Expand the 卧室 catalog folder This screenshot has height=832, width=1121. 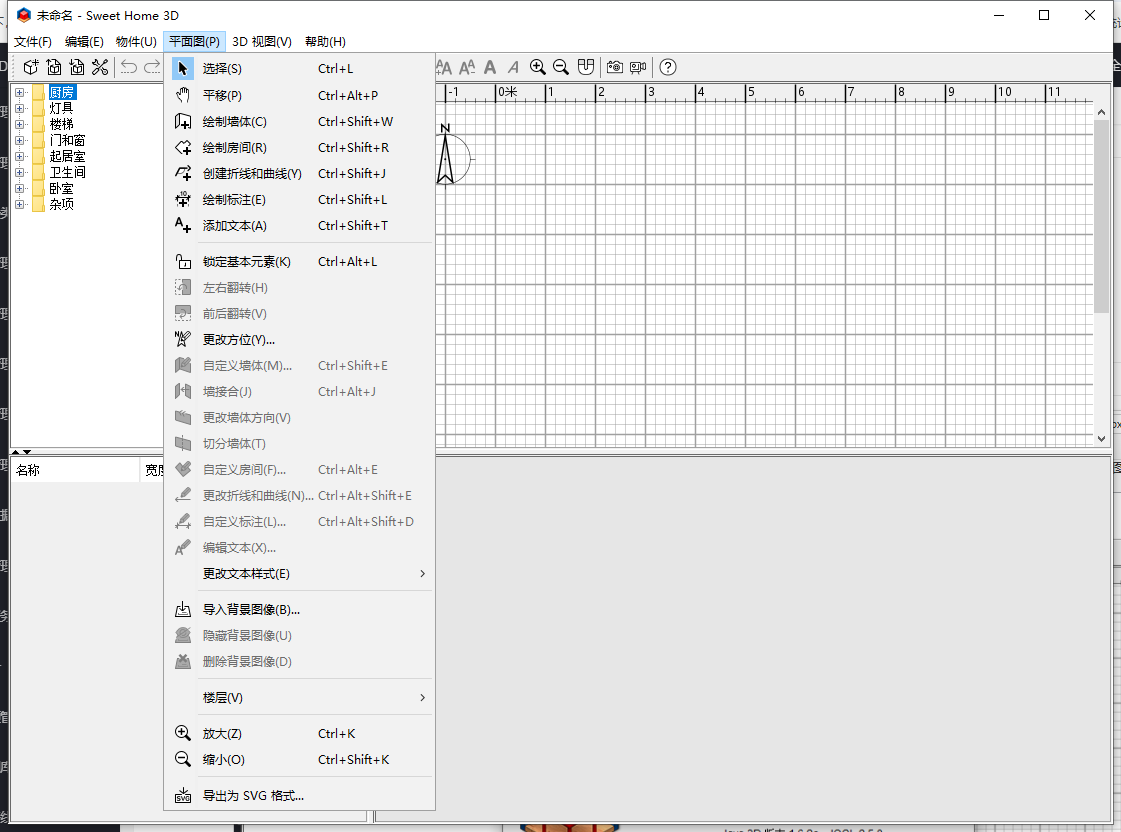pyautogui.click(x=20, y=189)
